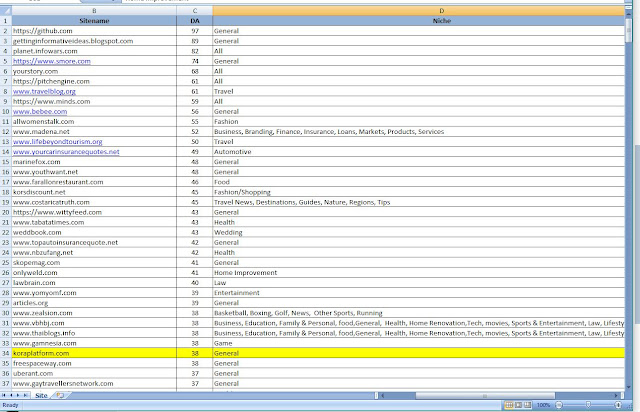
Task: Select the highlighted koraplatform.com cell
Action: click(x=94, y=353)
